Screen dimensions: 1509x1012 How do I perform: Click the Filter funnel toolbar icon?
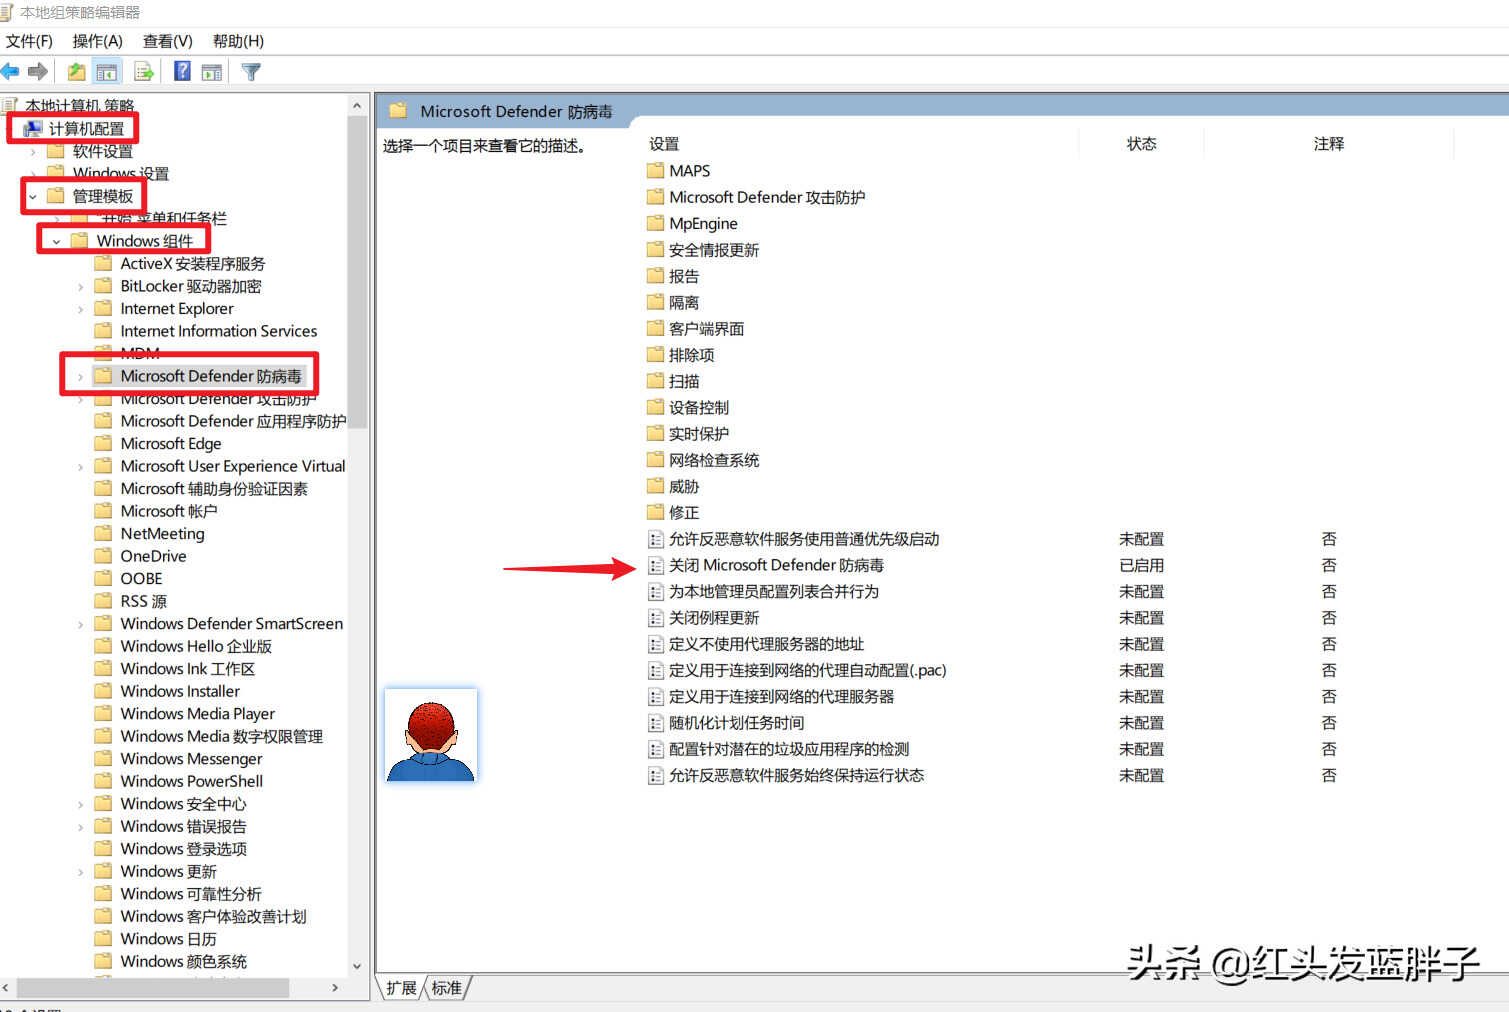(251, 71)
